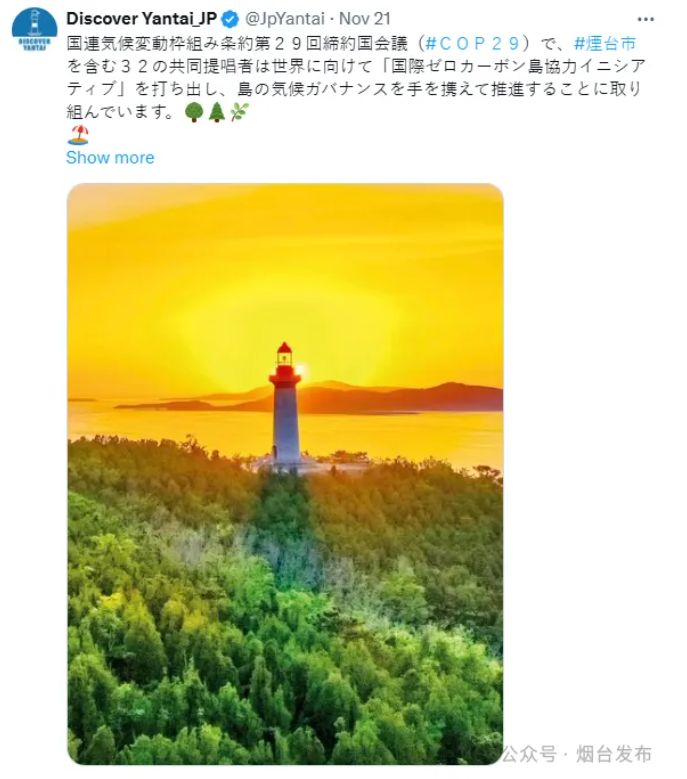The height and width of the screenshot is (779, 687).
Task: Open the Discover Yantai profile avatar
Action: click(x=34, y=29)
